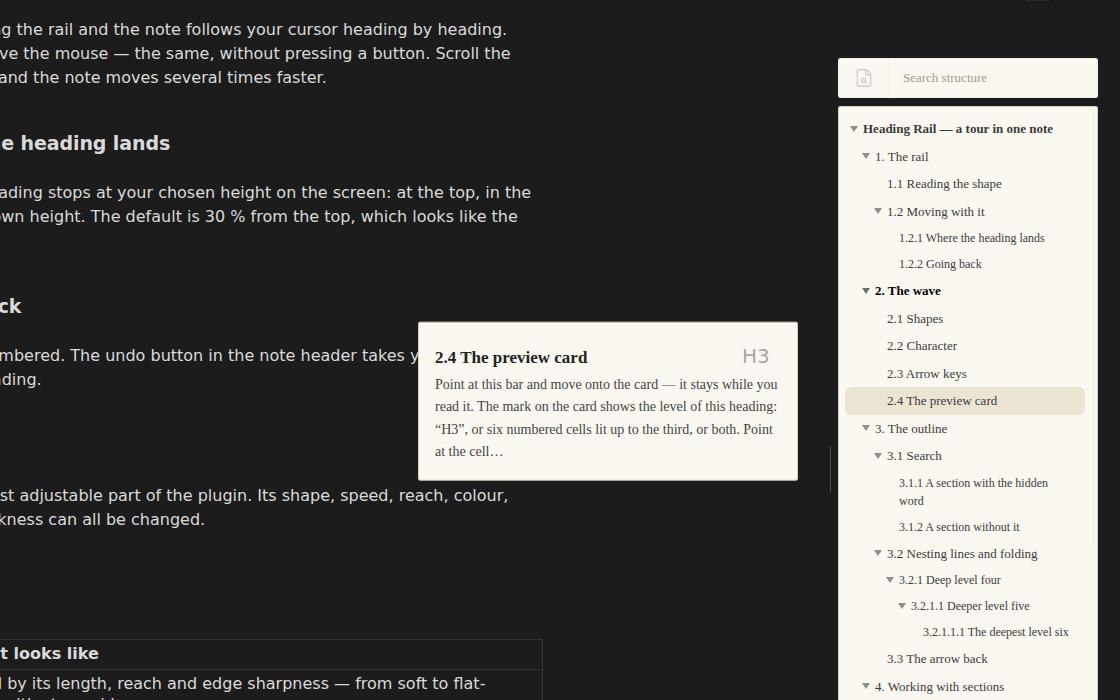Go to 2.1 Shapes entry
Viewport: 1120px width, 700px height.
pyautogui.click(x=915, y=319)
